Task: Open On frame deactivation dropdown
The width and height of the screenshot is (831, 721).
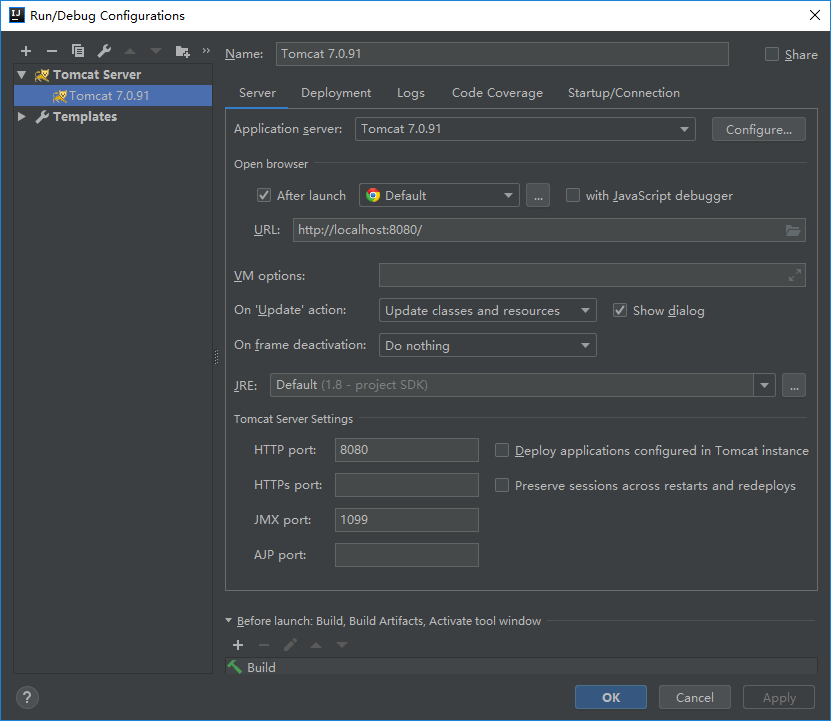Action: pos(488,345)
